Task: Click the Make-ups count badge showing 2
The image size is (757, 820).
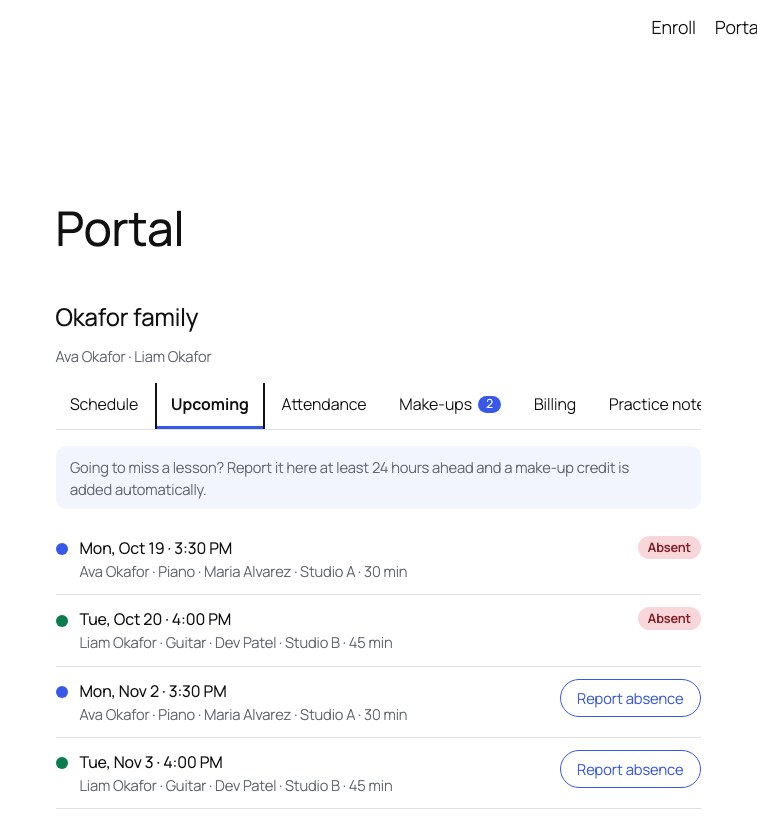Action: [489, 404]
